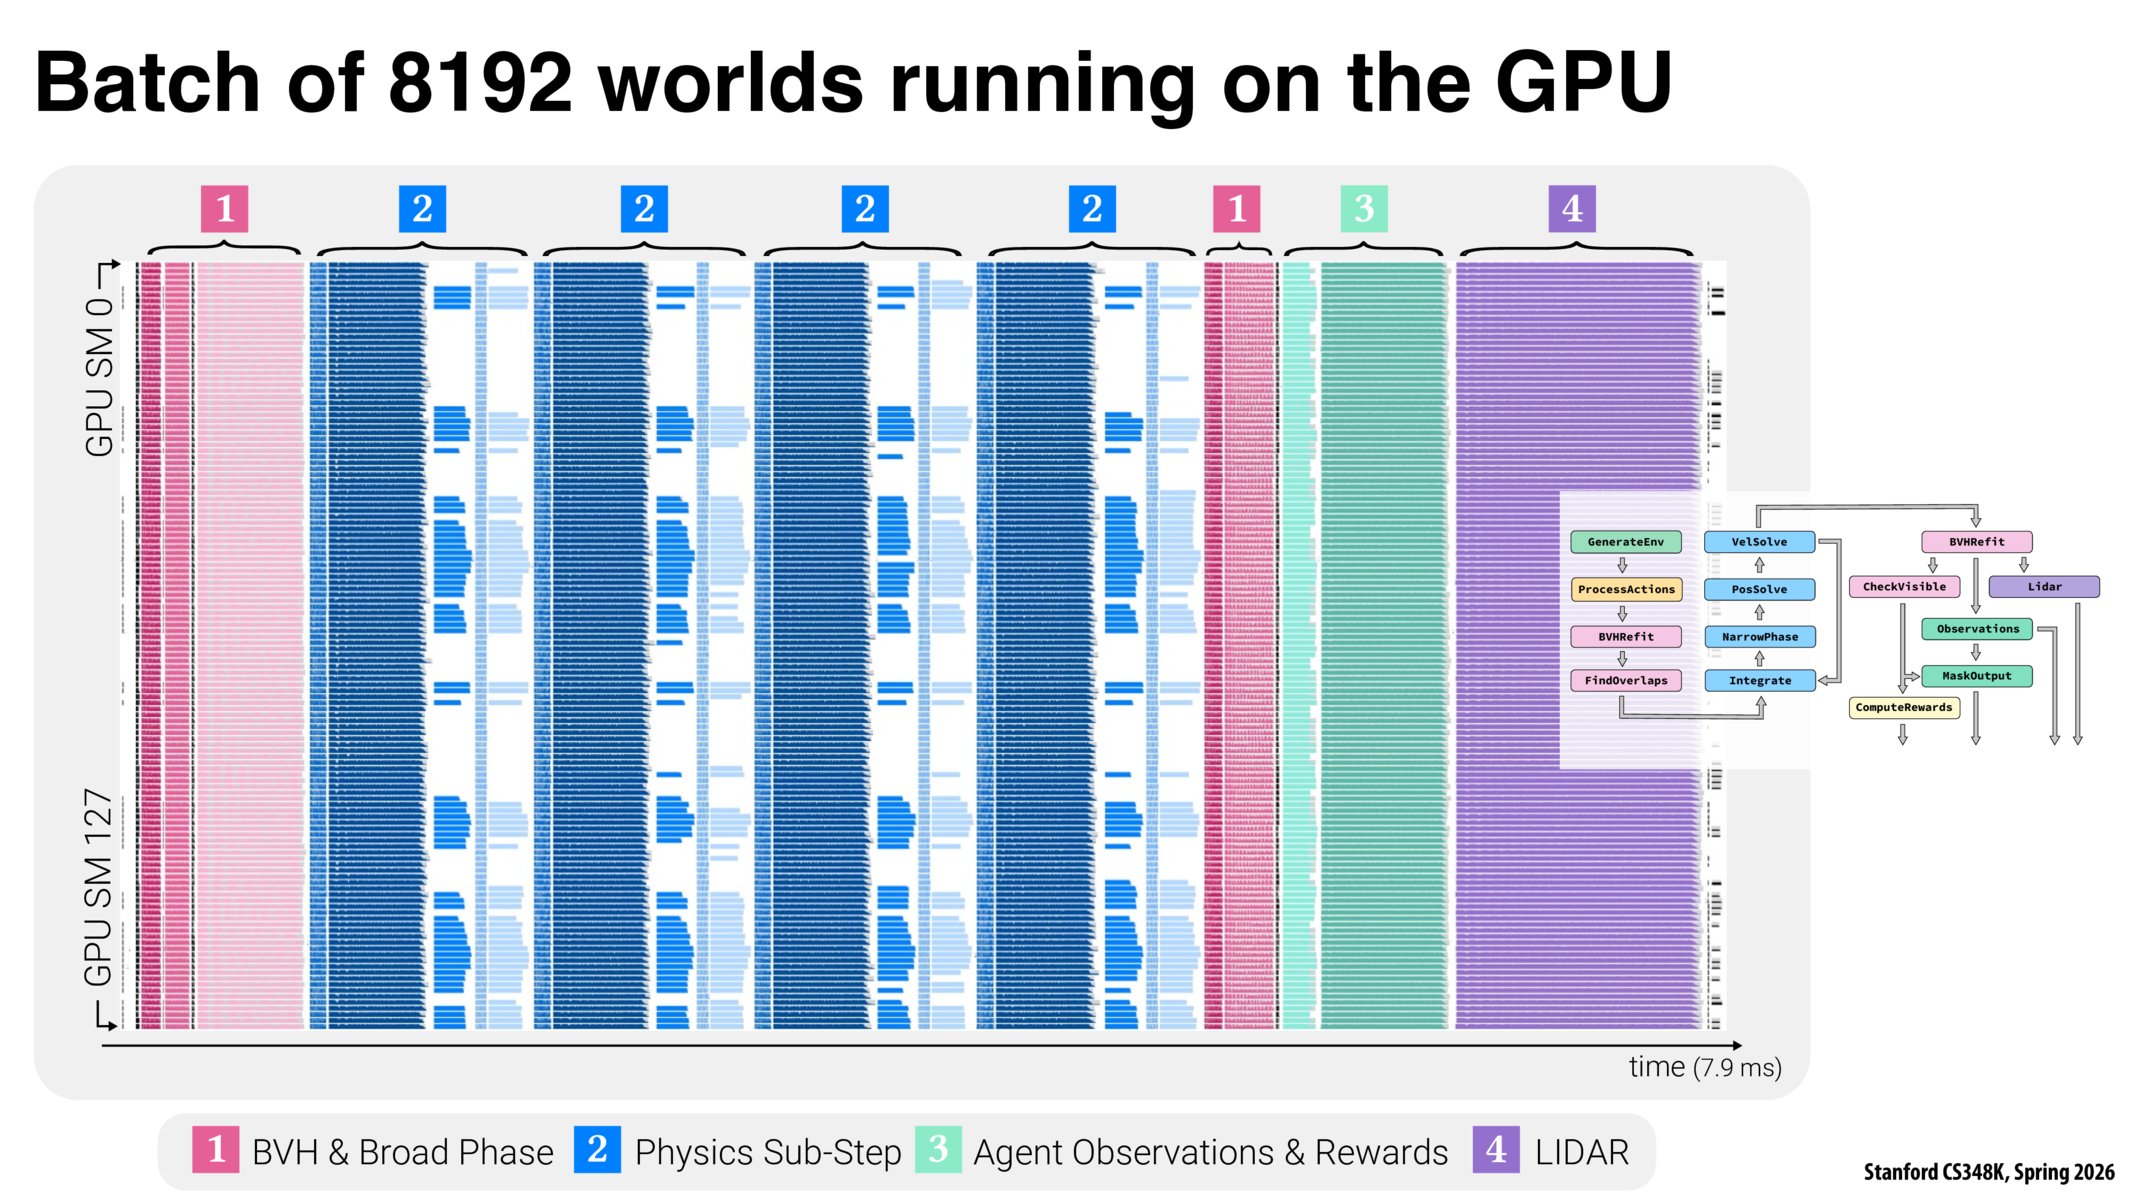Select the FindOverlaps node
Viewport: 2133px width, 1200px height.
tap(1626, 680)
